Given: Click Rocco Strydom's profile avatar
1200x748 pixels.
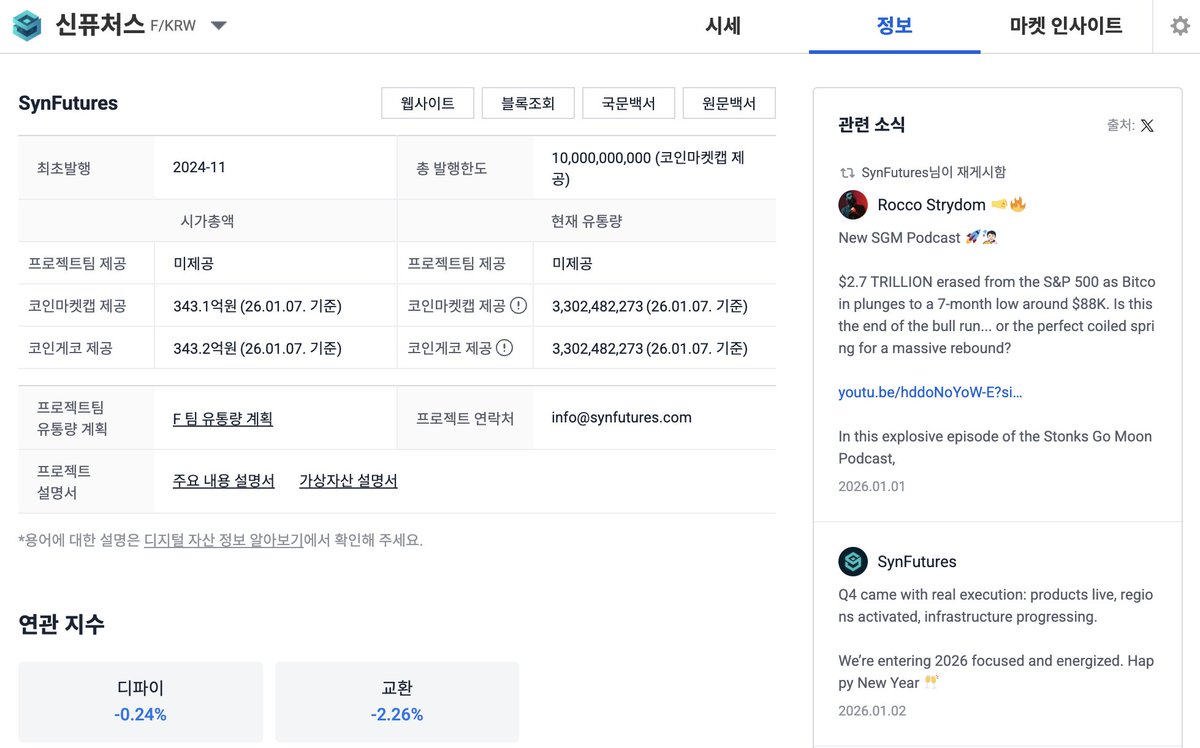Looking at the screenshot, I should pos(853,204).
